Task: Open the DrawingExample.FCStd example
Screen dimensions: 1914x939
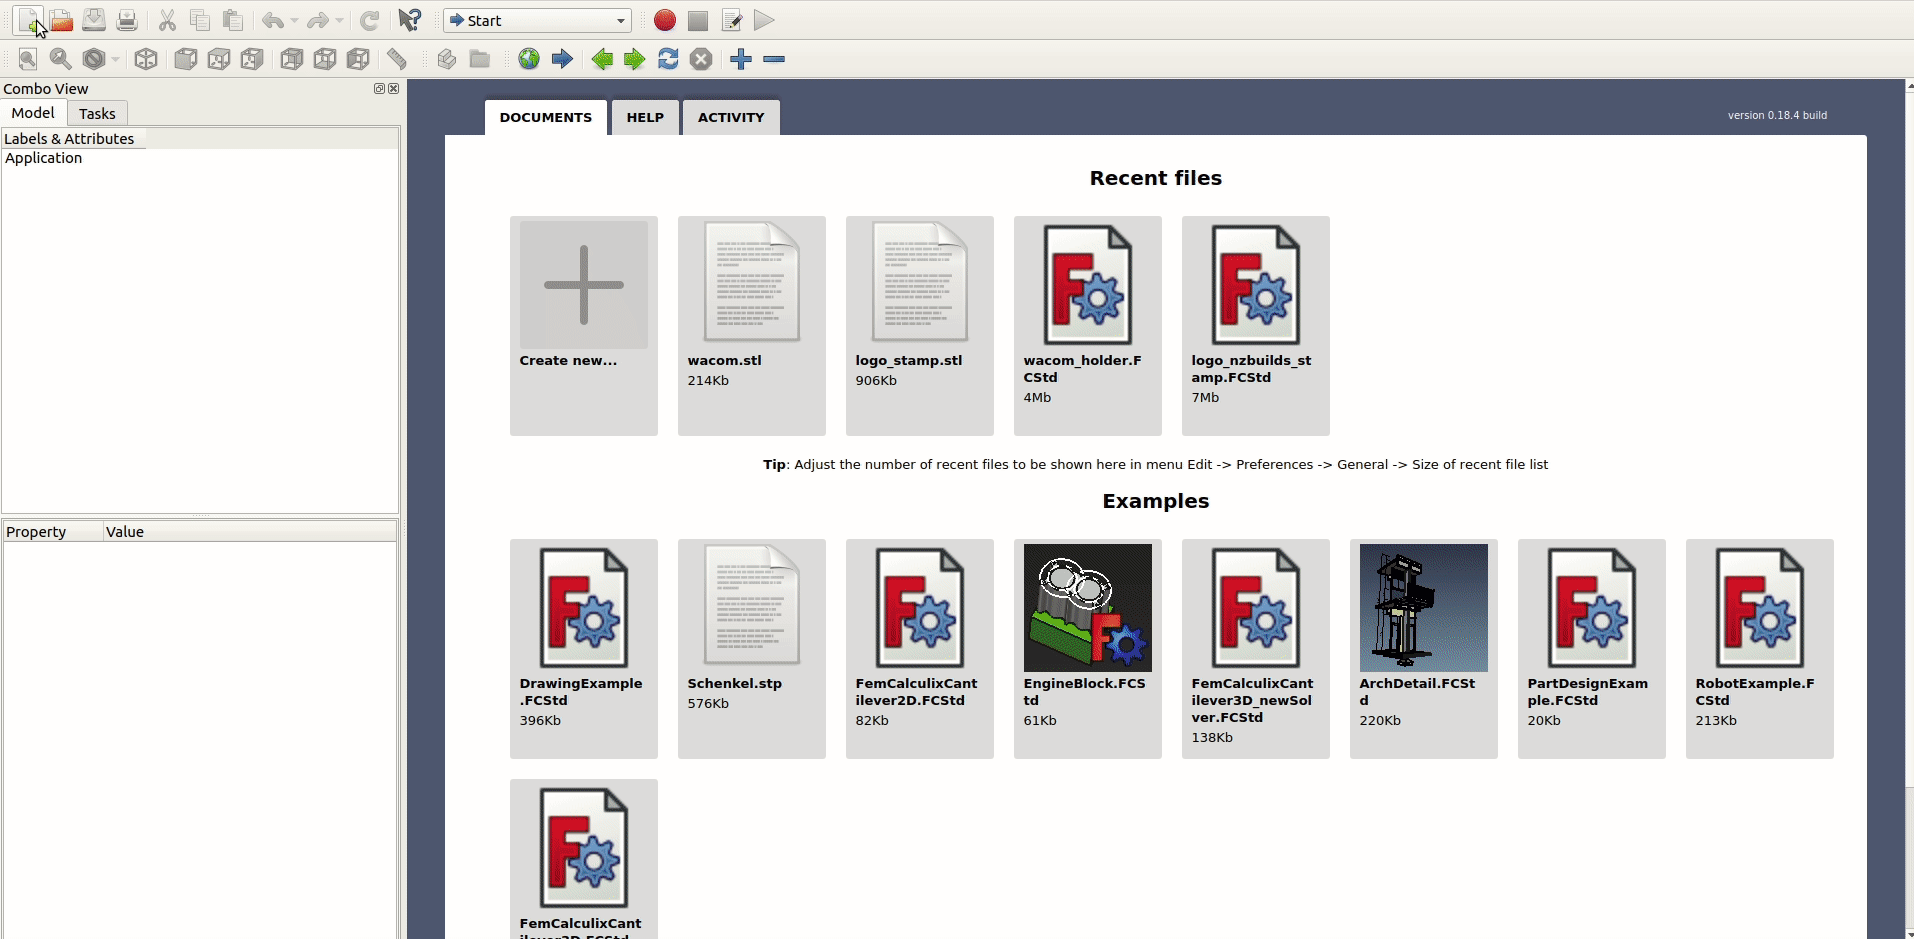Action: tap(584, 649)
